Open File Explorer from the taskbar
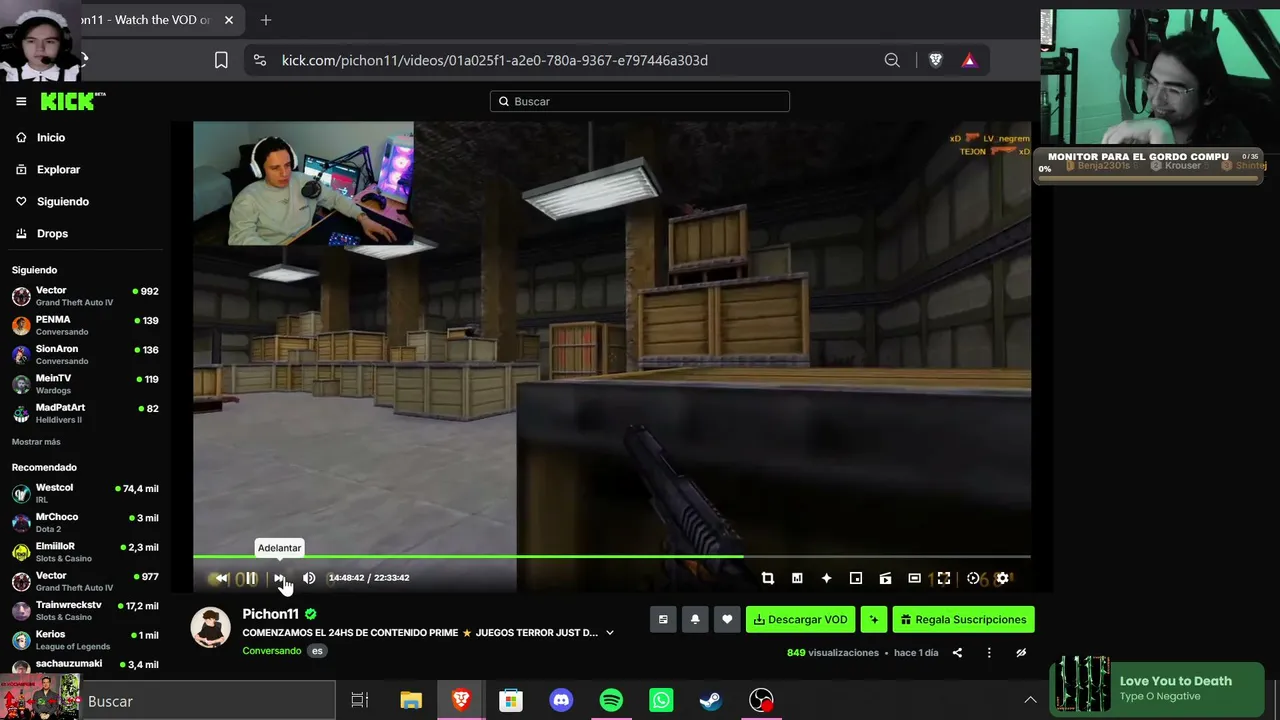The width and height of the screenshot is (1280, 720). [x=411, y=701]
